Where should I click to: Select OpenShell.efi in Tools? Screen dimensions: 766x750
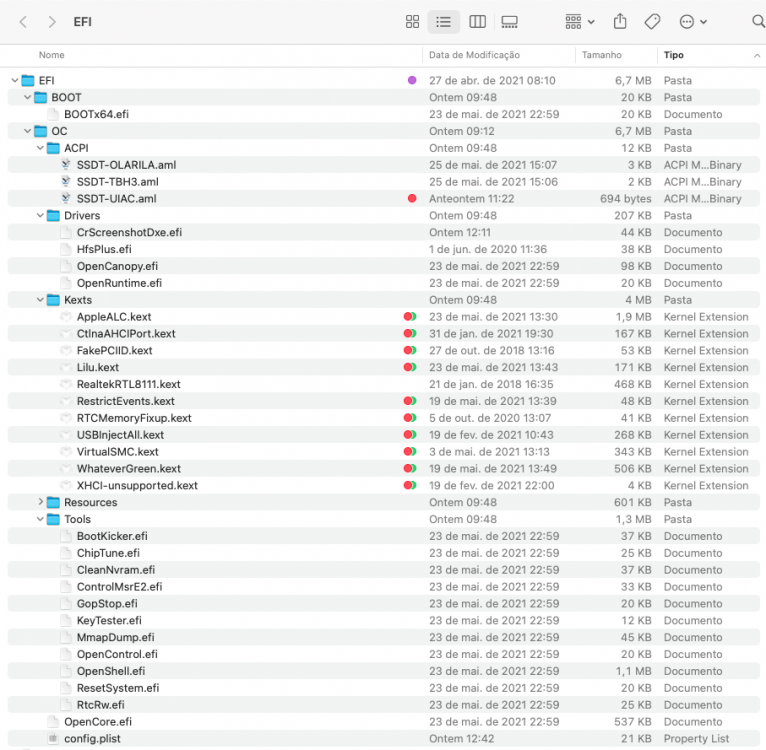coord(111,671)
